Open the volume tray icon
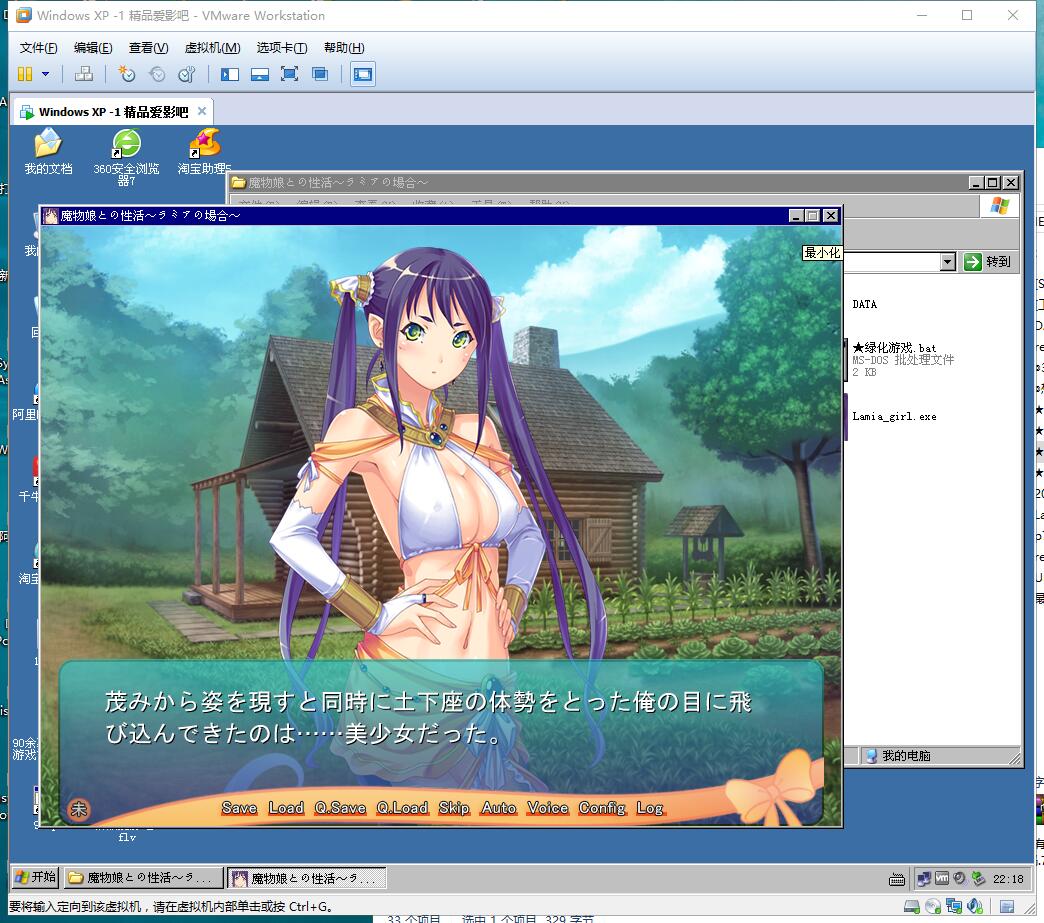Viewport: 1044px width, 923px height. [x=959, y=878]
